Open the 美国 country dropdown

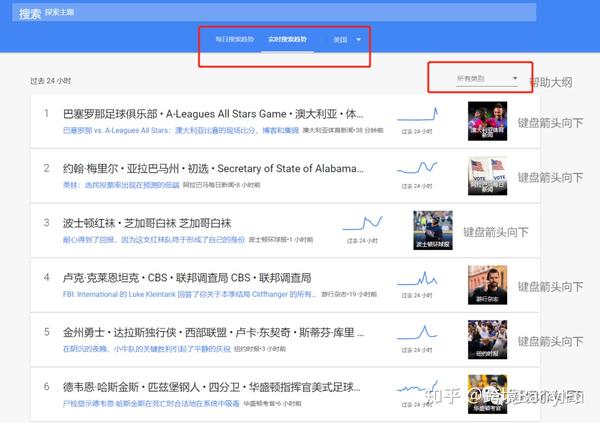(347, 40)
